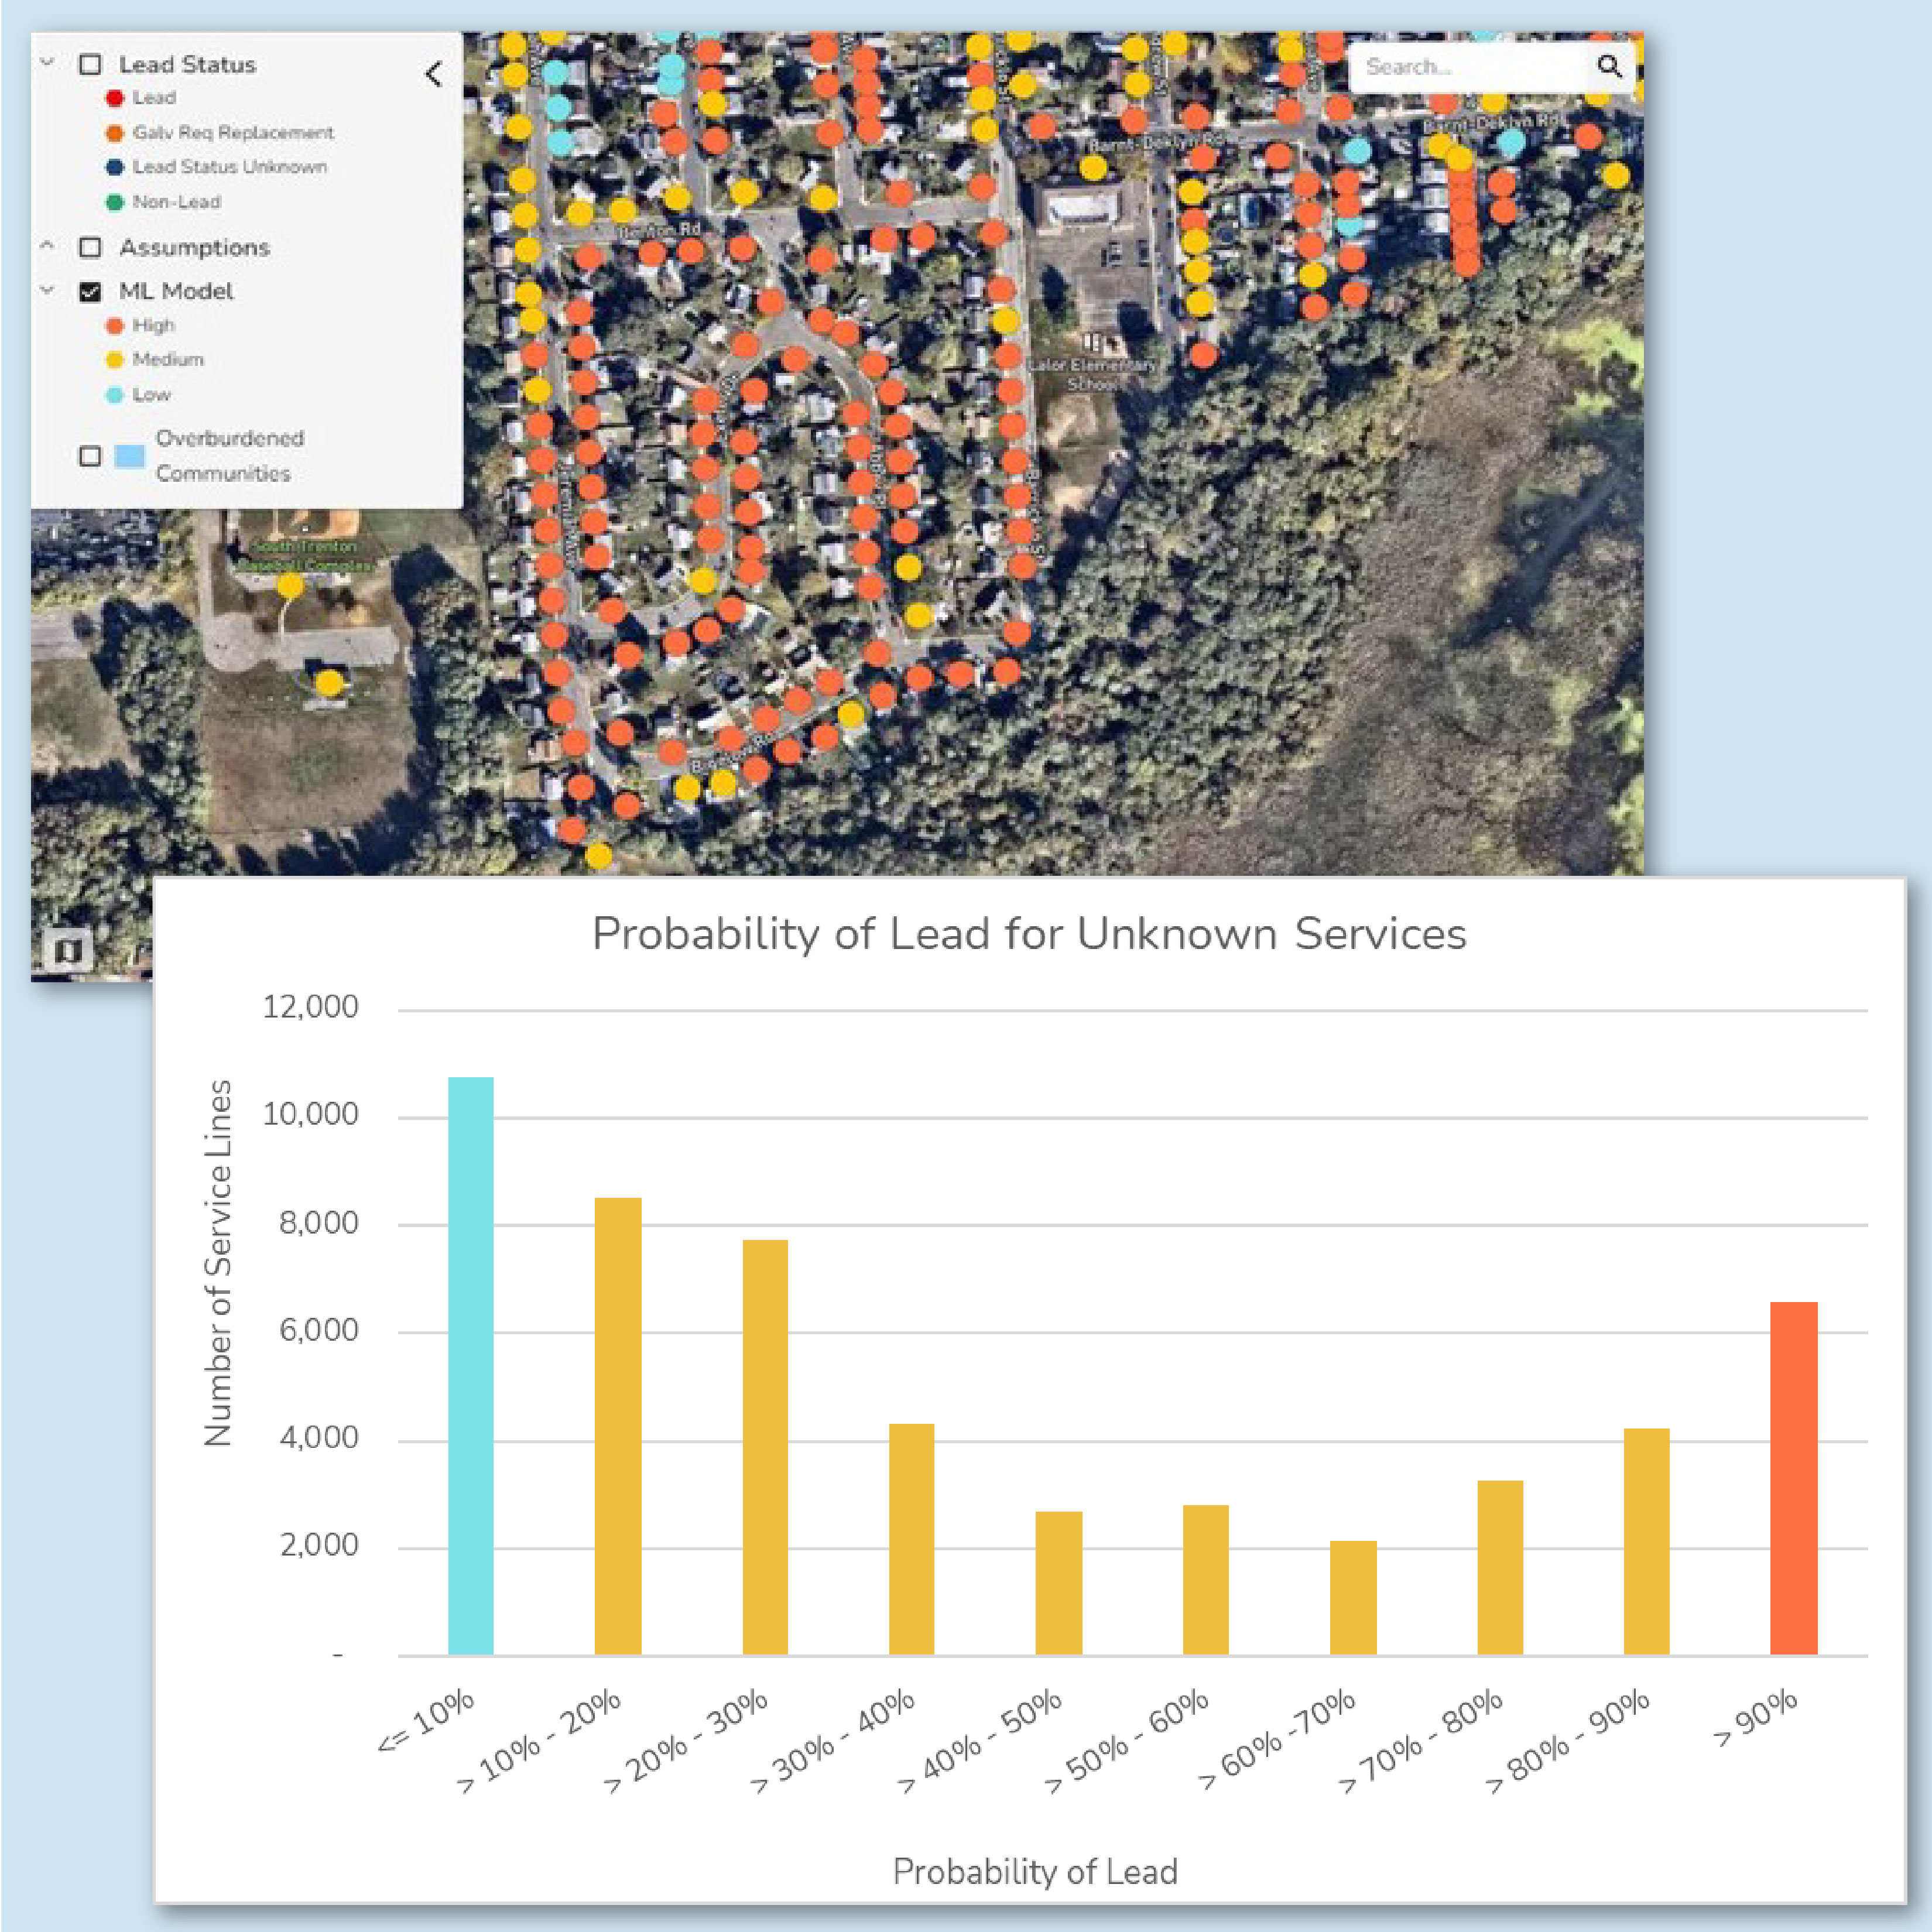Screen dimensions: 1932x1932
Task: Collapse the ML Model group chevron
Action: [47, 290]
